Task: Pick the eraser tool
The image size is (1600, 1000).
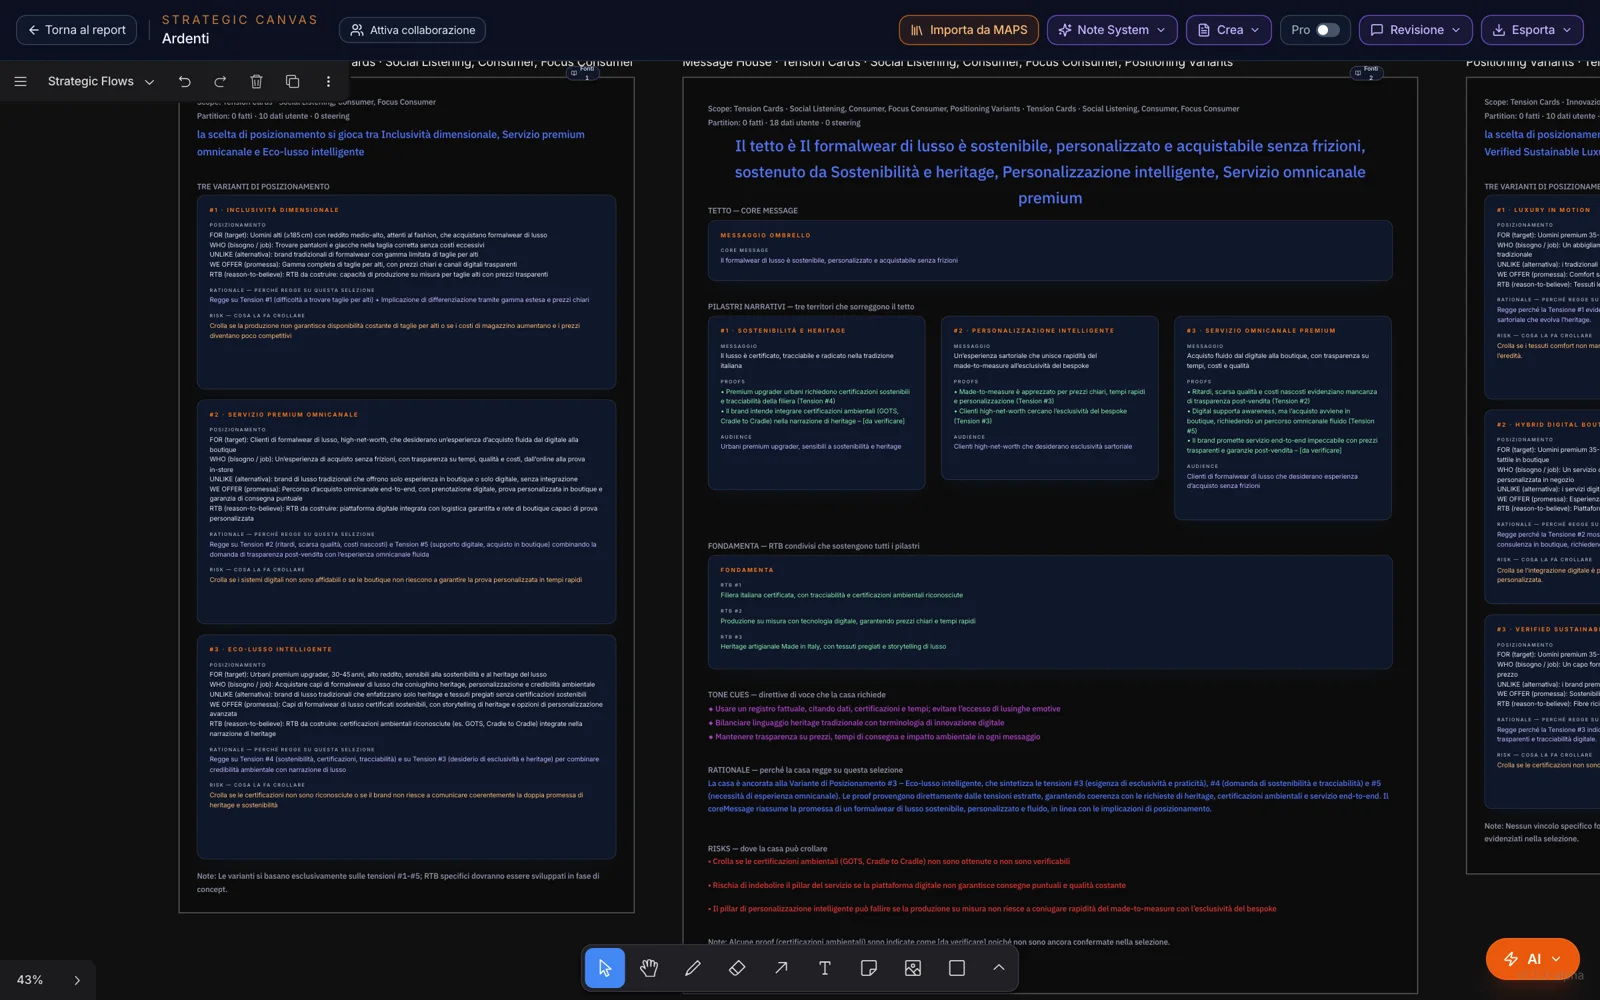Action: coord(737,968)
